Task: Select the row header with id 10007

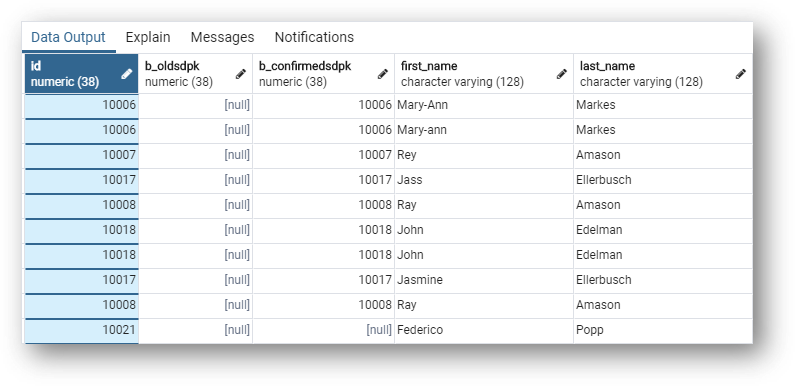Action: click(x=81, y=155)
